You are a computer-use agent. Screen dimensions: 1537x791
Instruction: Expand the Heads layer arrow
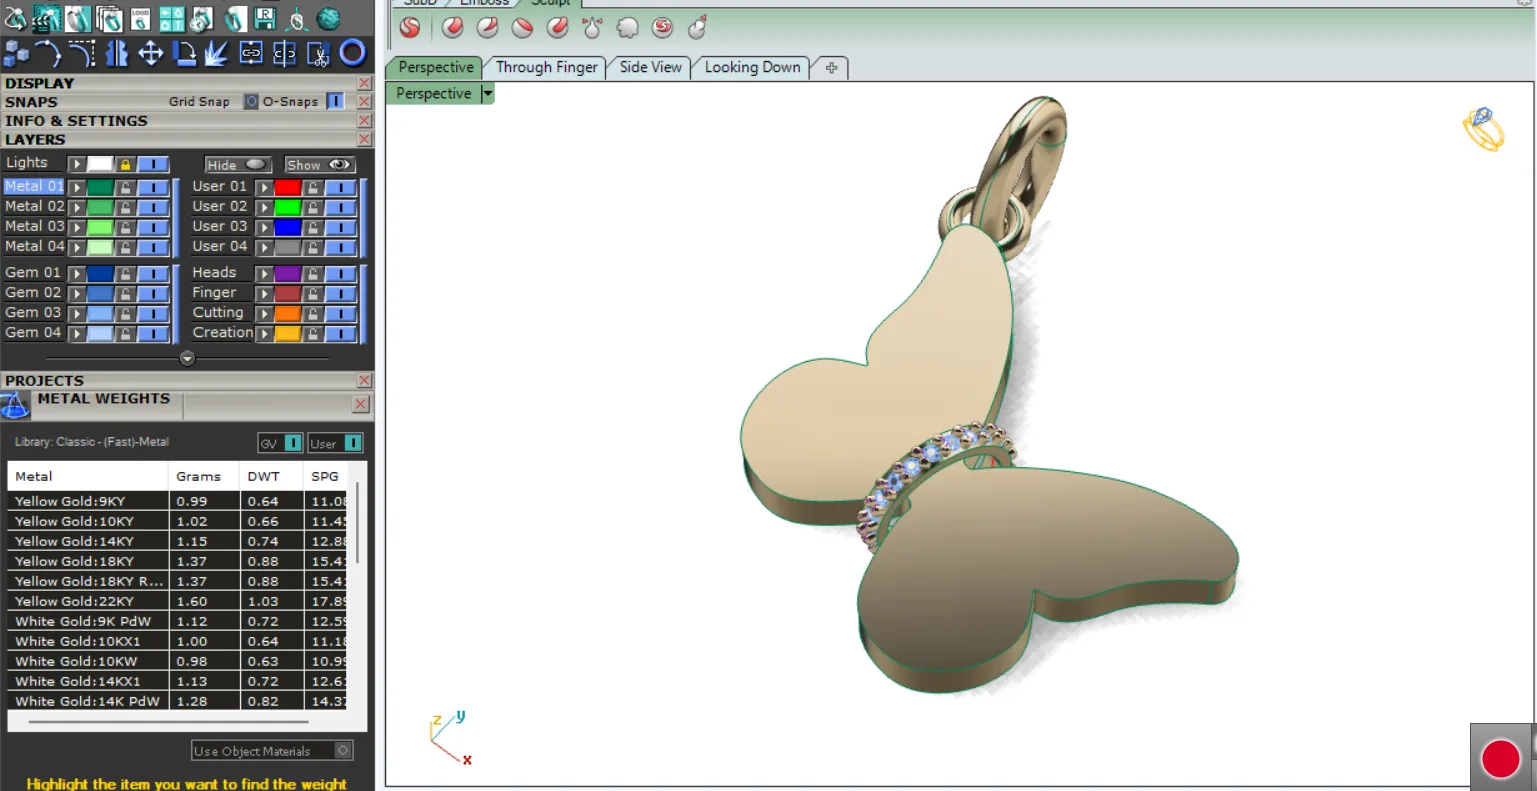click(x=264, y=273)
